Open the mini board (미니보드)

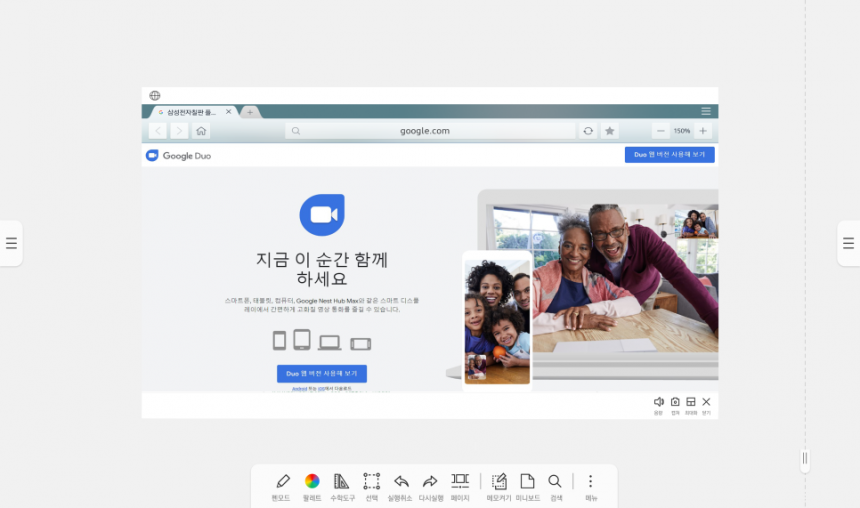[x=528, y=487]
